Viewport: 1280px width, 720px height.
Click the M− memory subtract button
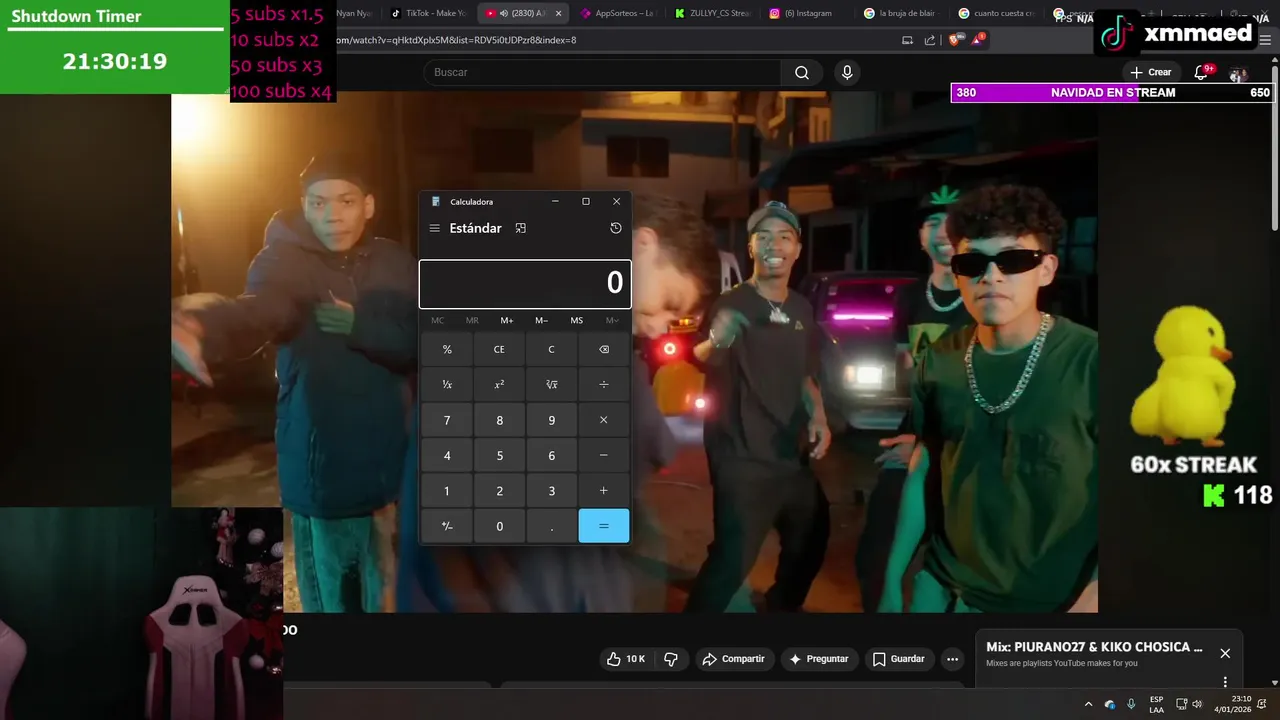(541, 320)
